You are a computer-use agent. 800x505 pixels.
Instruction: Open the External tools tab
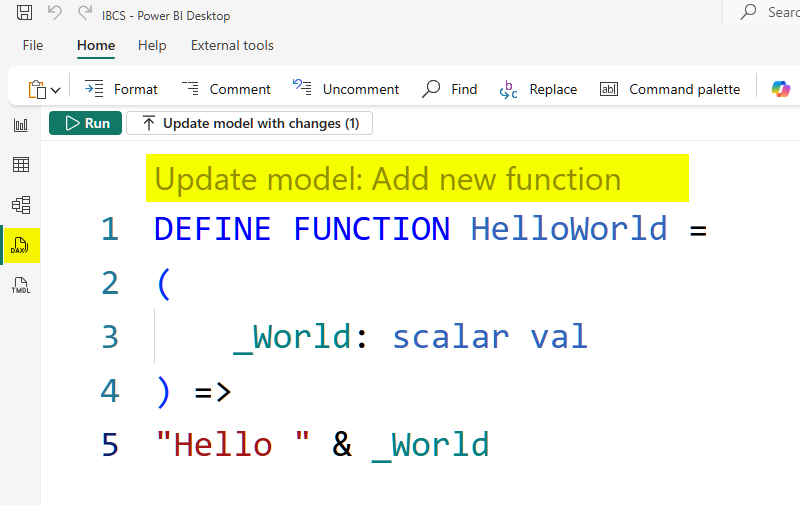click(232, 45)
